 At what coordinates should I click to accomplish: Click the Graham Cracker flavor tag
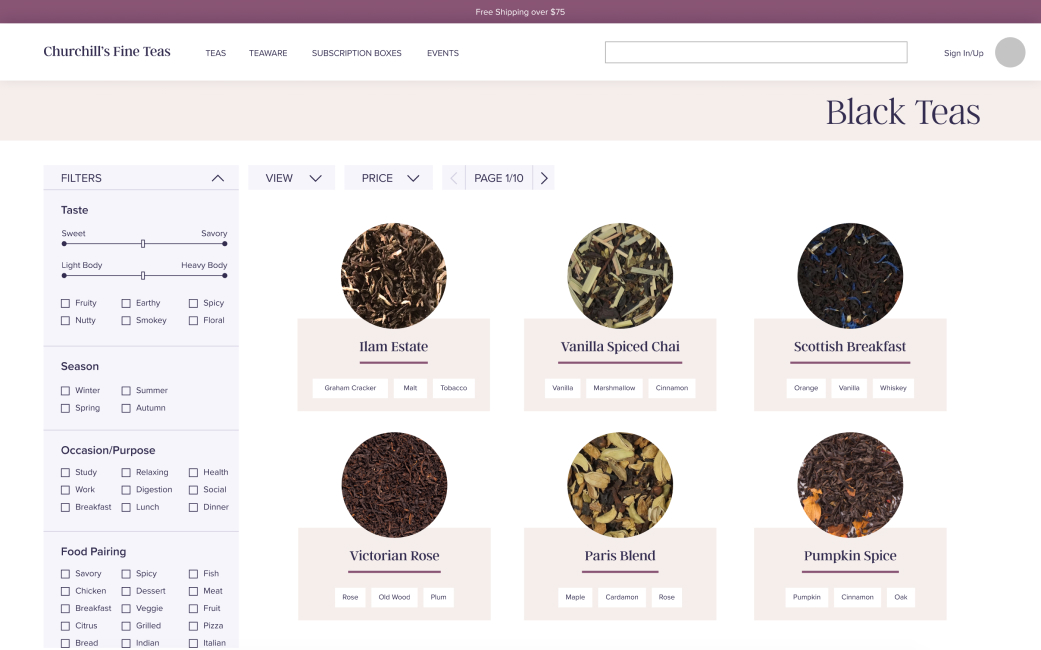(350, 388)
